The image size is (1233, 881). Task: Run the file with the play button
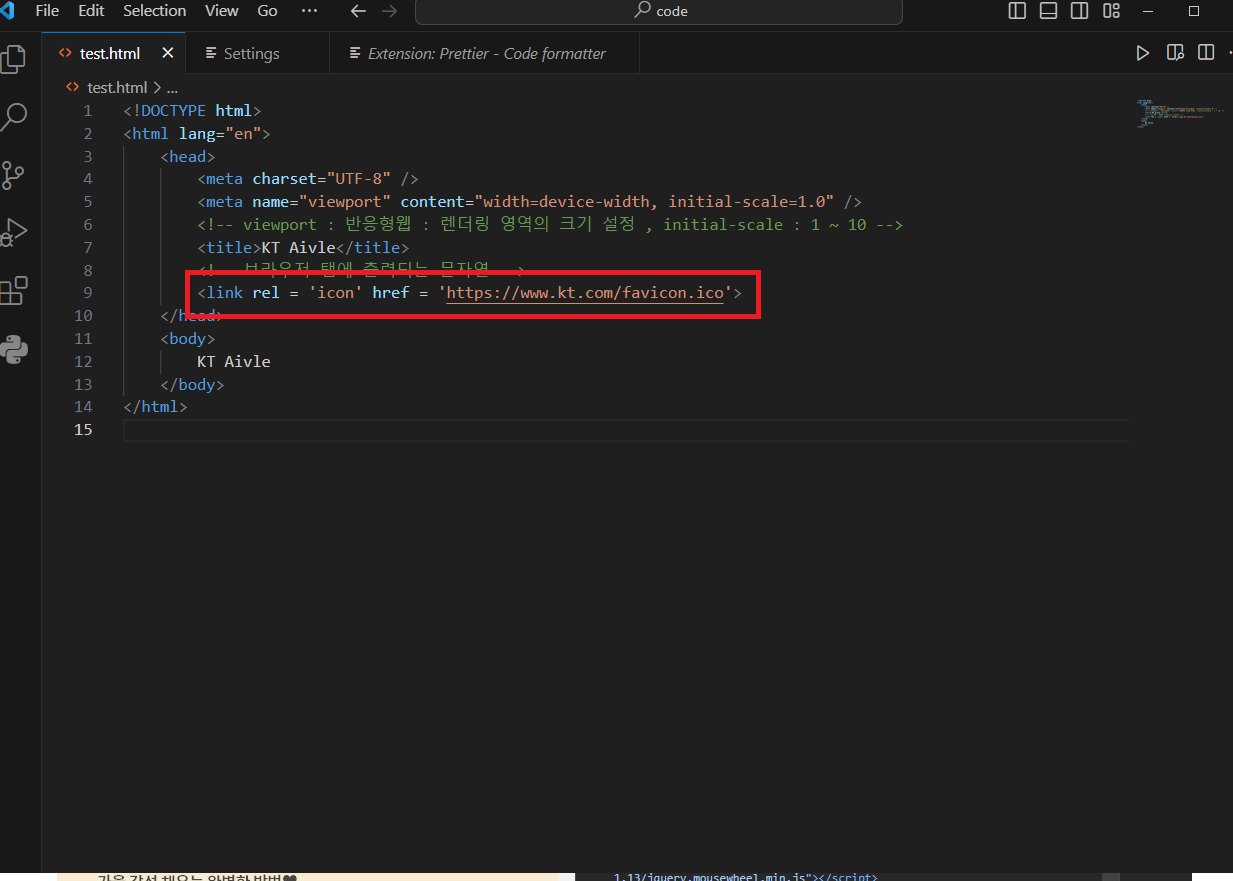point(1143,53)
